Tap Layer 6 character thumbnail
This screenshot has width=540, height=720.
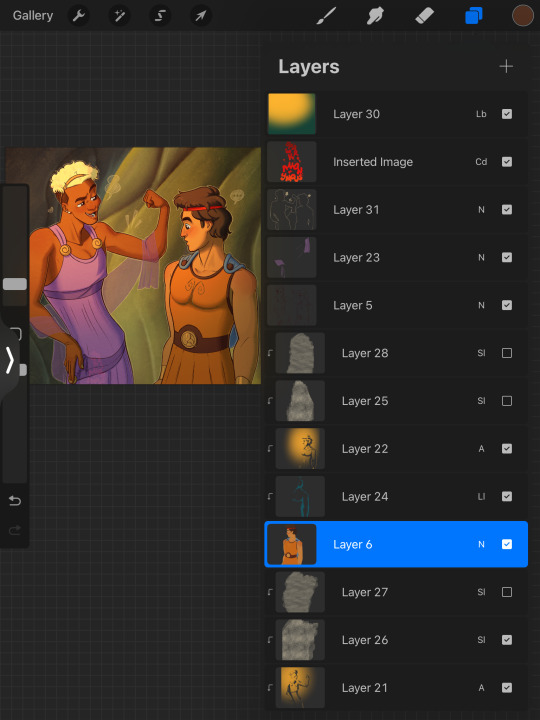pyautogui.click(x=292, y=544)
